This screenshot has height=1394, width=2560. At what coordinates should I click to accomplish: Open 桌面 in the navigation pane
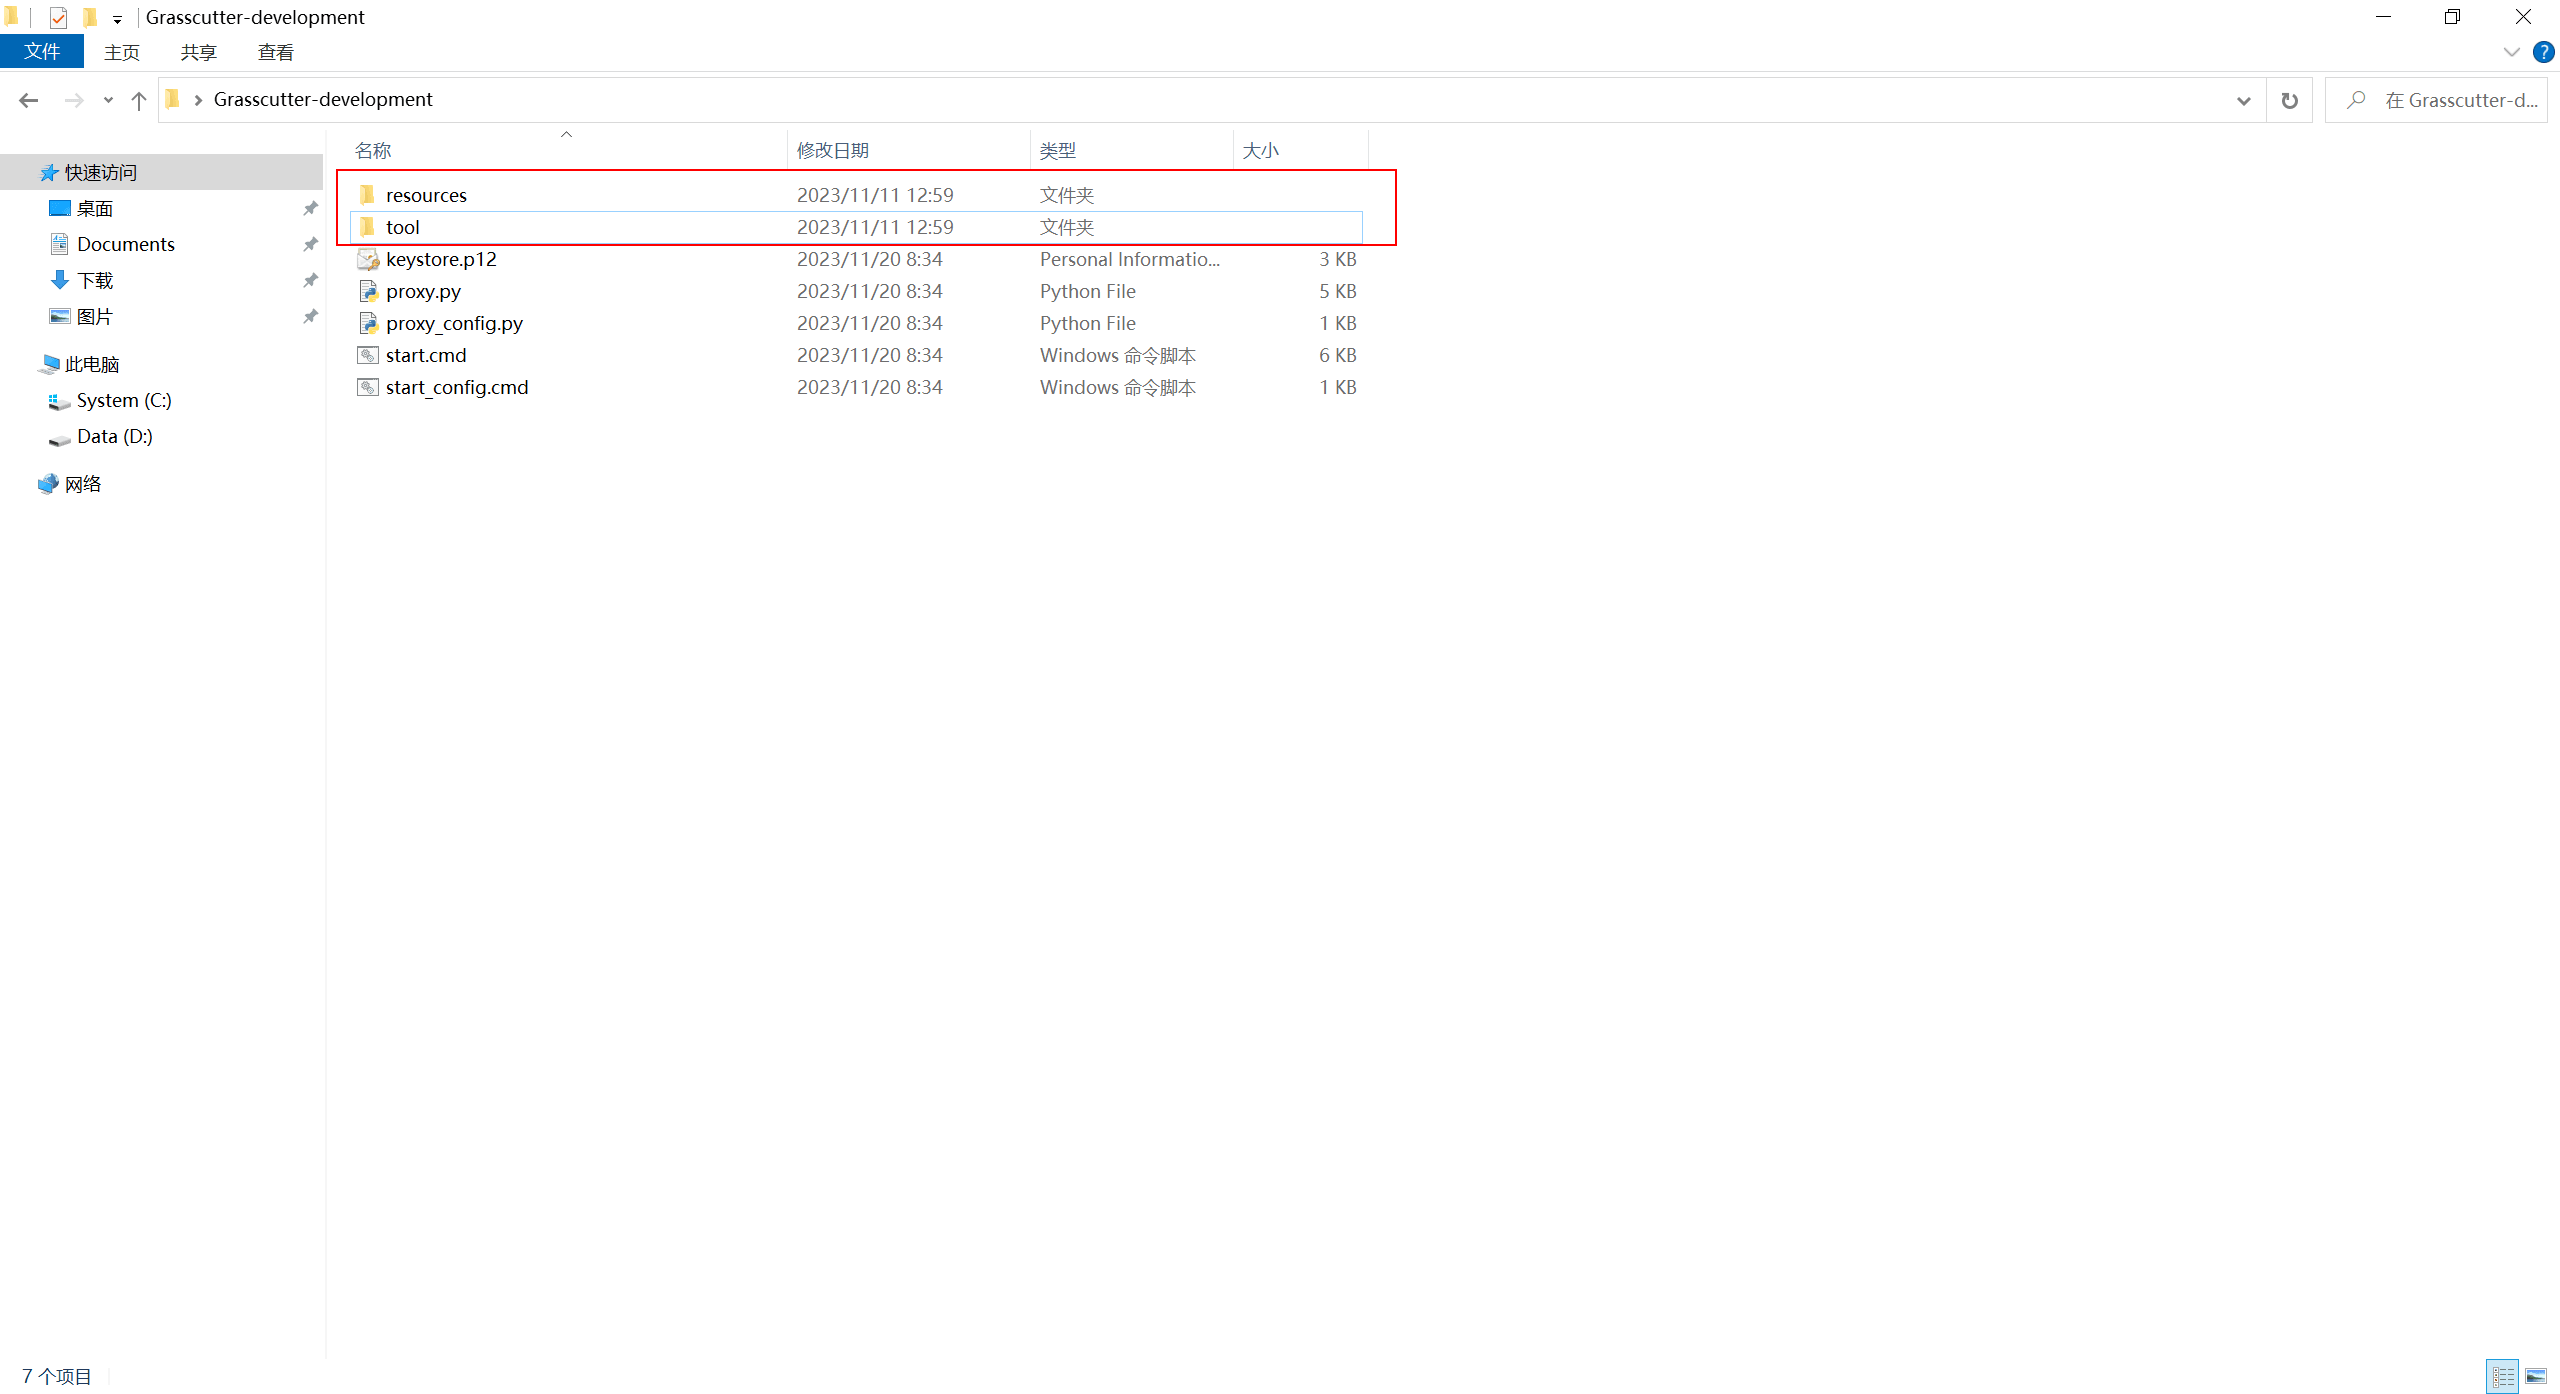[x=95, y=209]
